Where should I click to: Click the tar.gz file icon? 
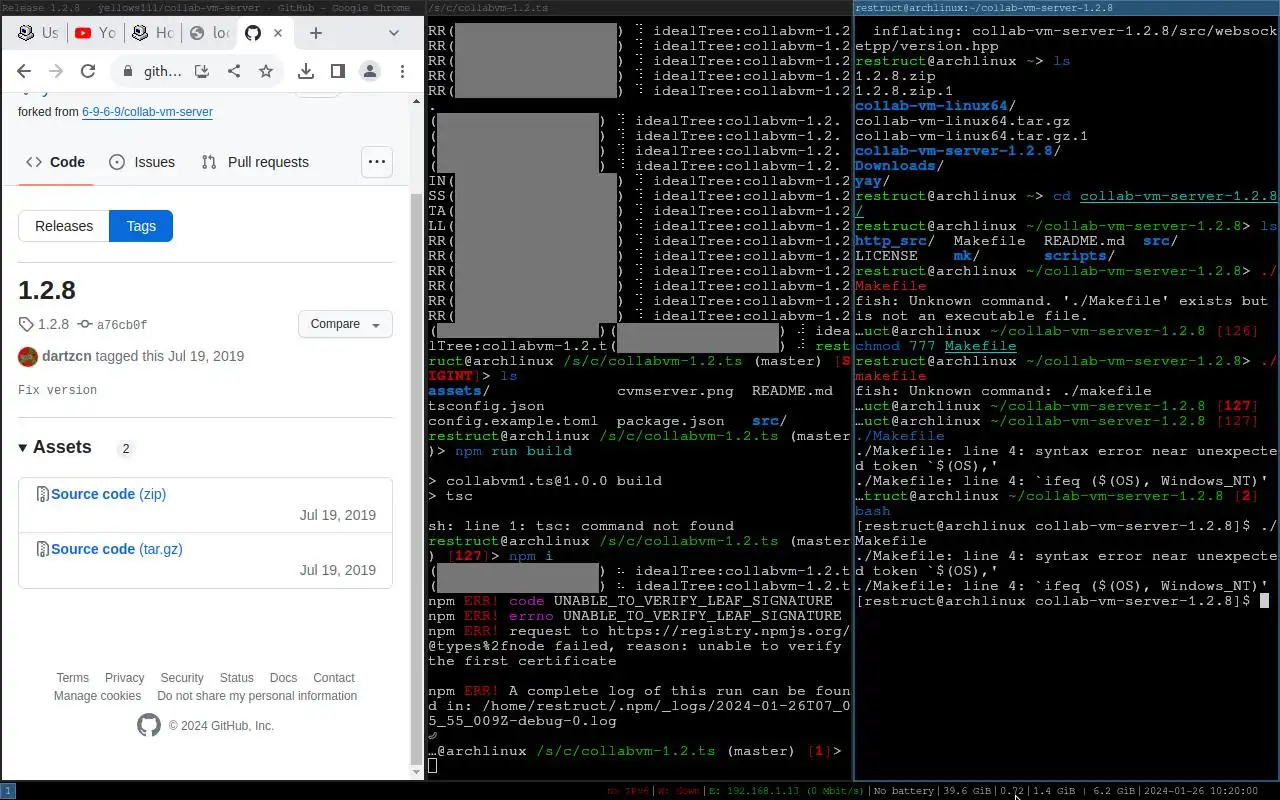pyautogui.click(x=42, y=549)
